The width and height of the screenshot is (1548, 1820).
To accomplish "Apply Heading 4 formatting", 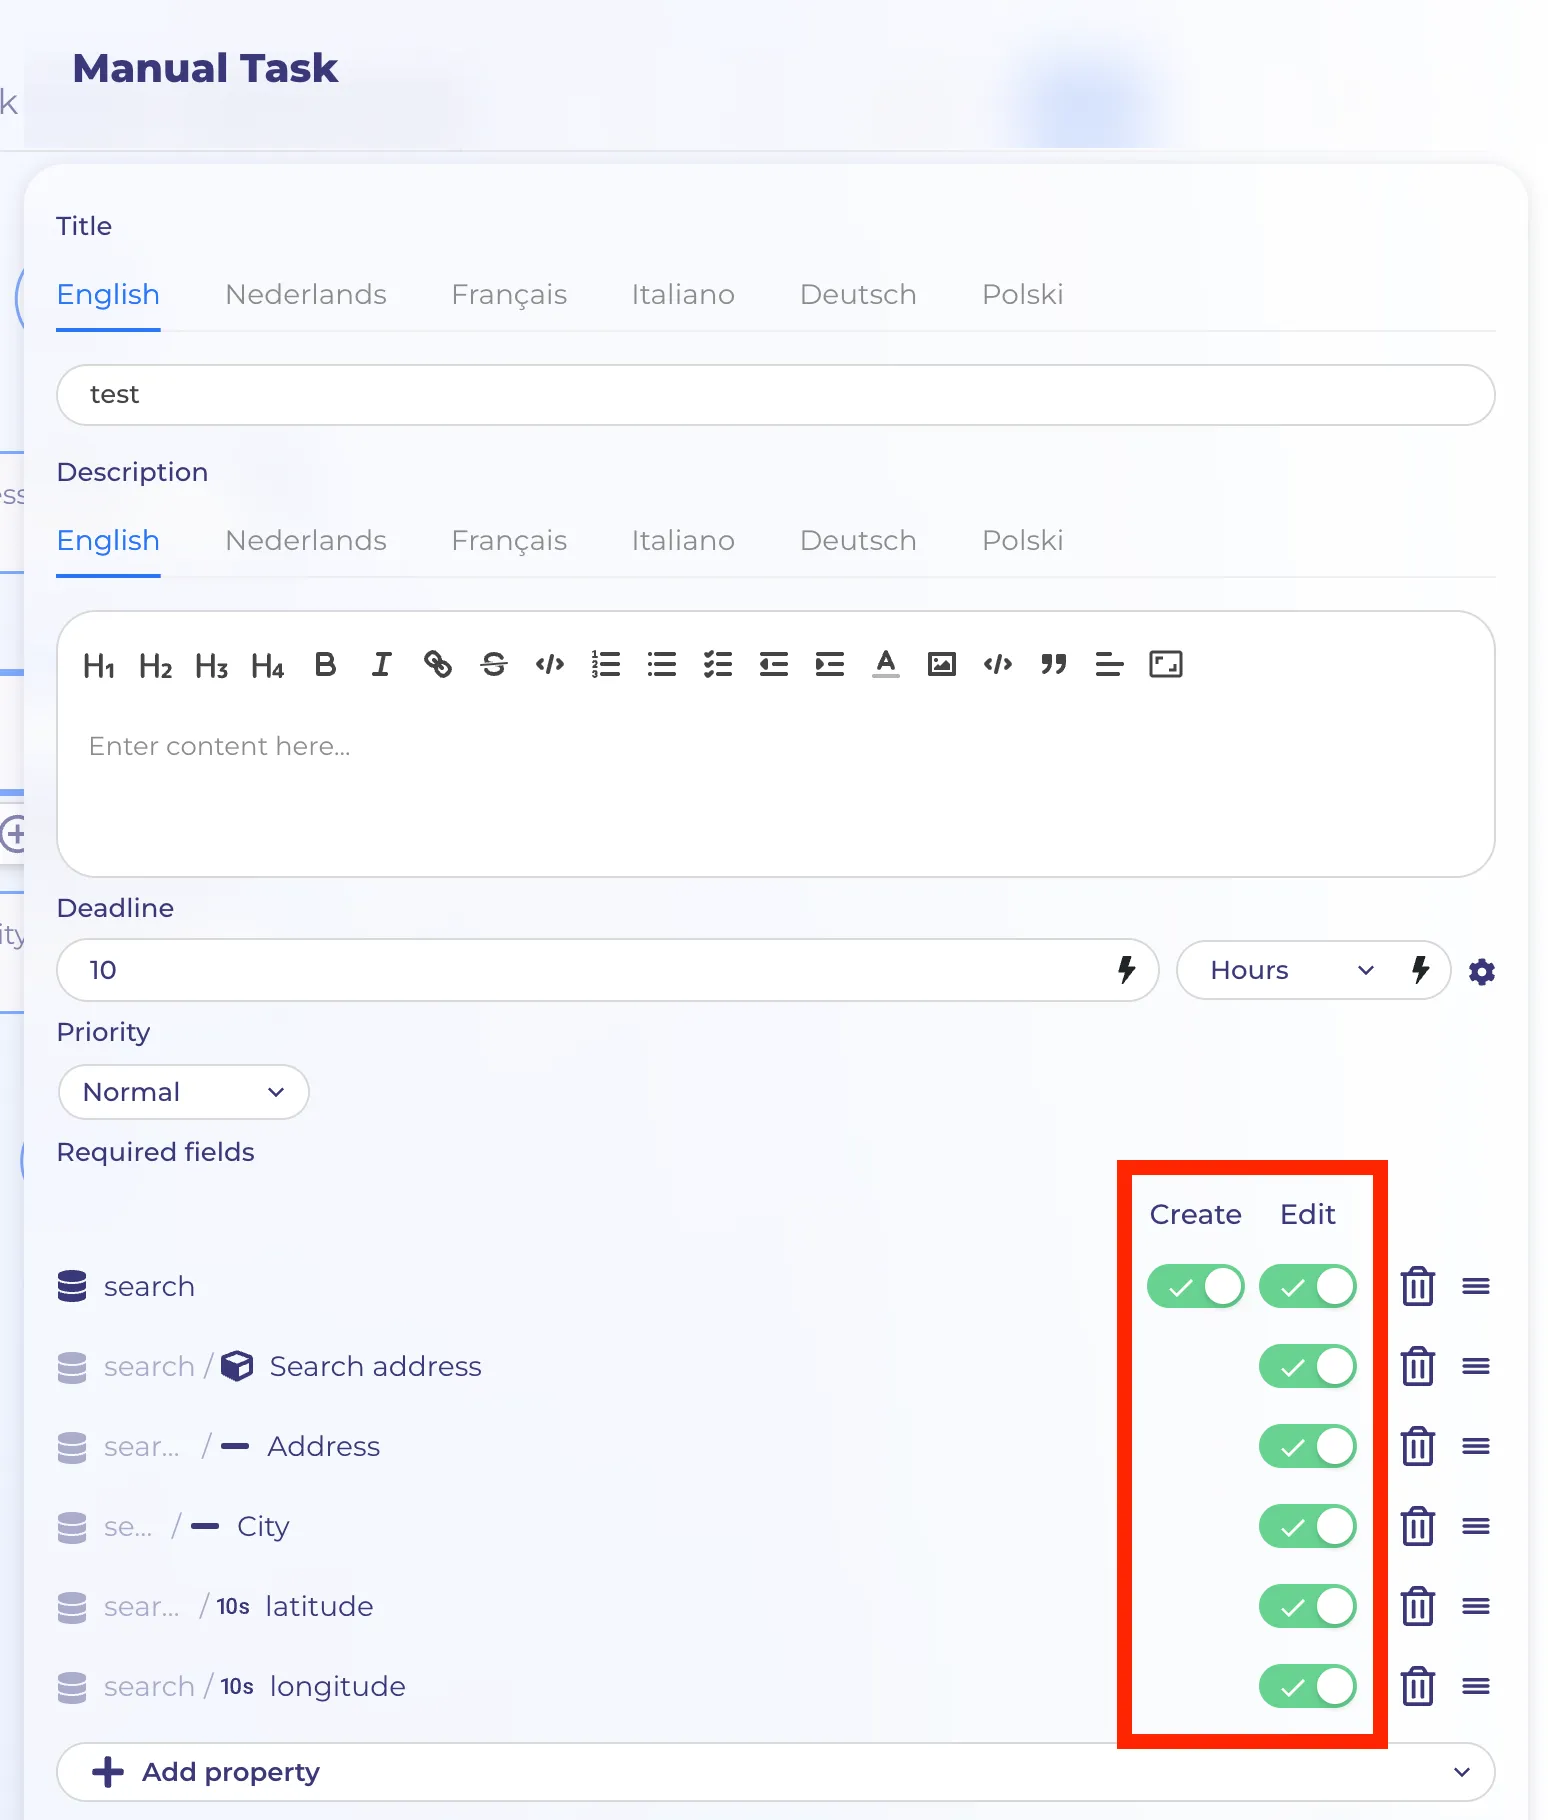I will click(x=267, y=665).
